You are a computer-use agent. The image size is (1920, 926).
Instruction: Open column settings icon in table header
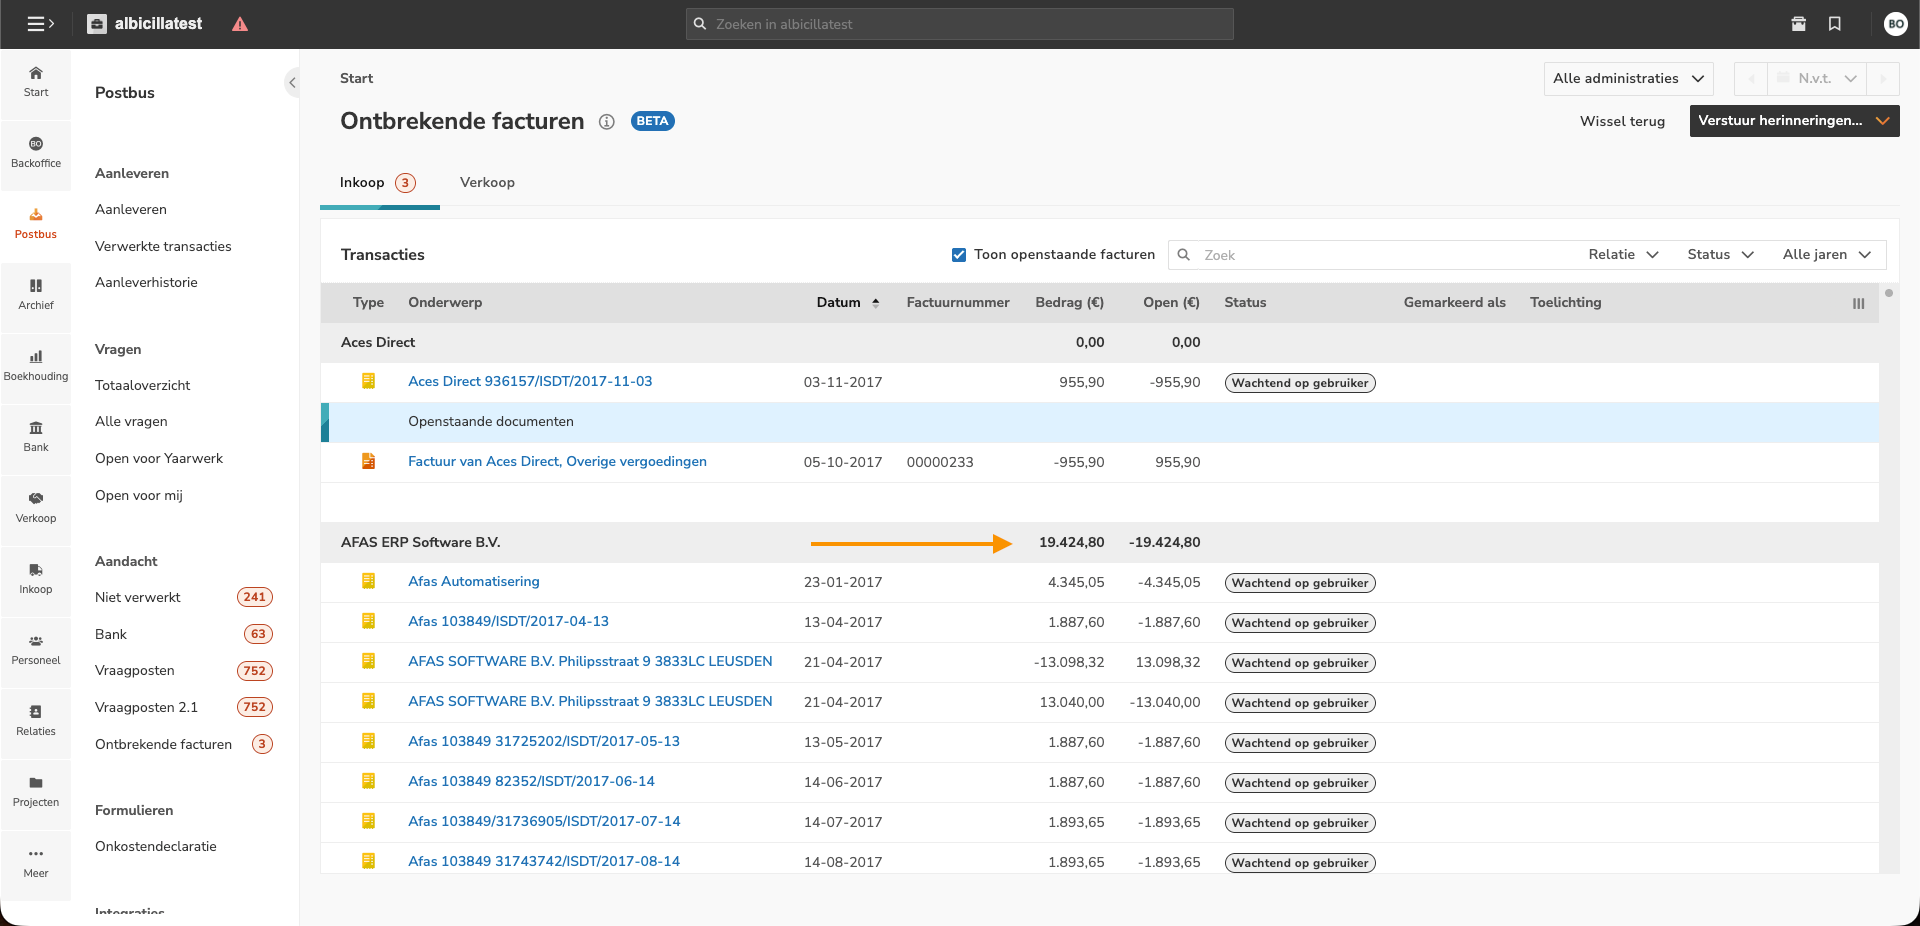coord(1858,303)
